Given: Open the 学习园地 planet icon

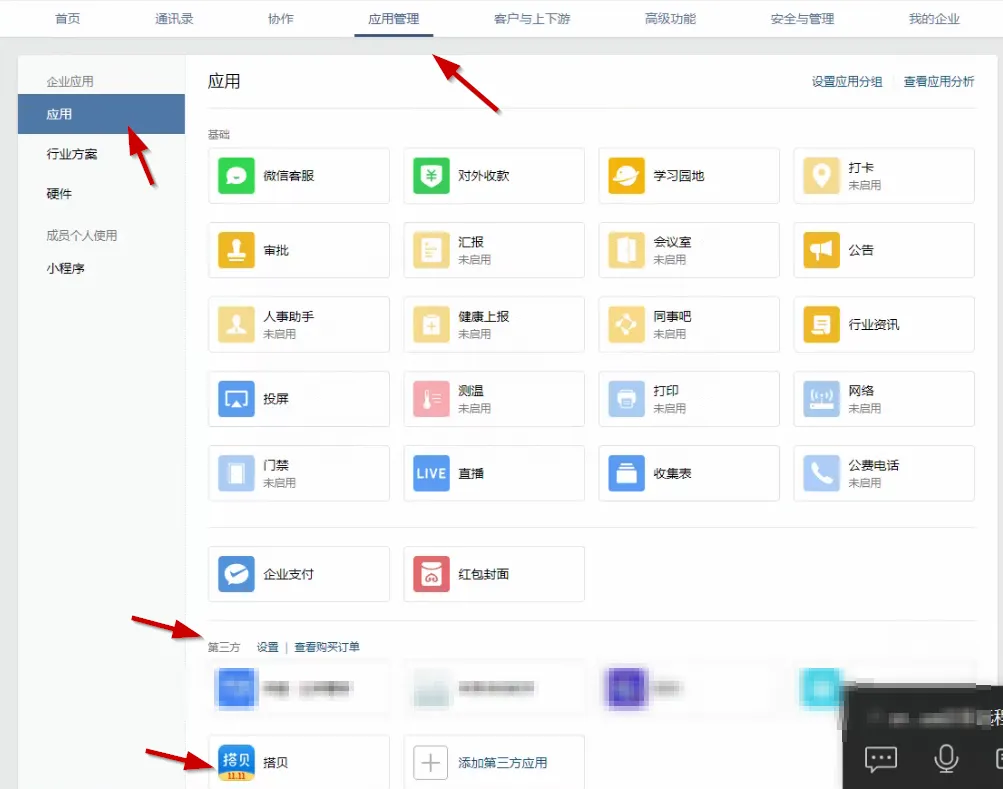Looking at the screenshot, I should (x=627, y=176).
